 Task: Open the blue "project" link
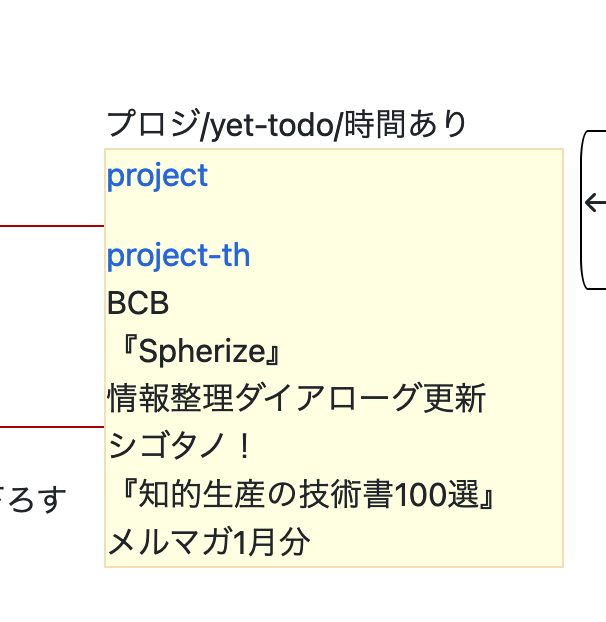pyautogui.click(x=157, y=176)
